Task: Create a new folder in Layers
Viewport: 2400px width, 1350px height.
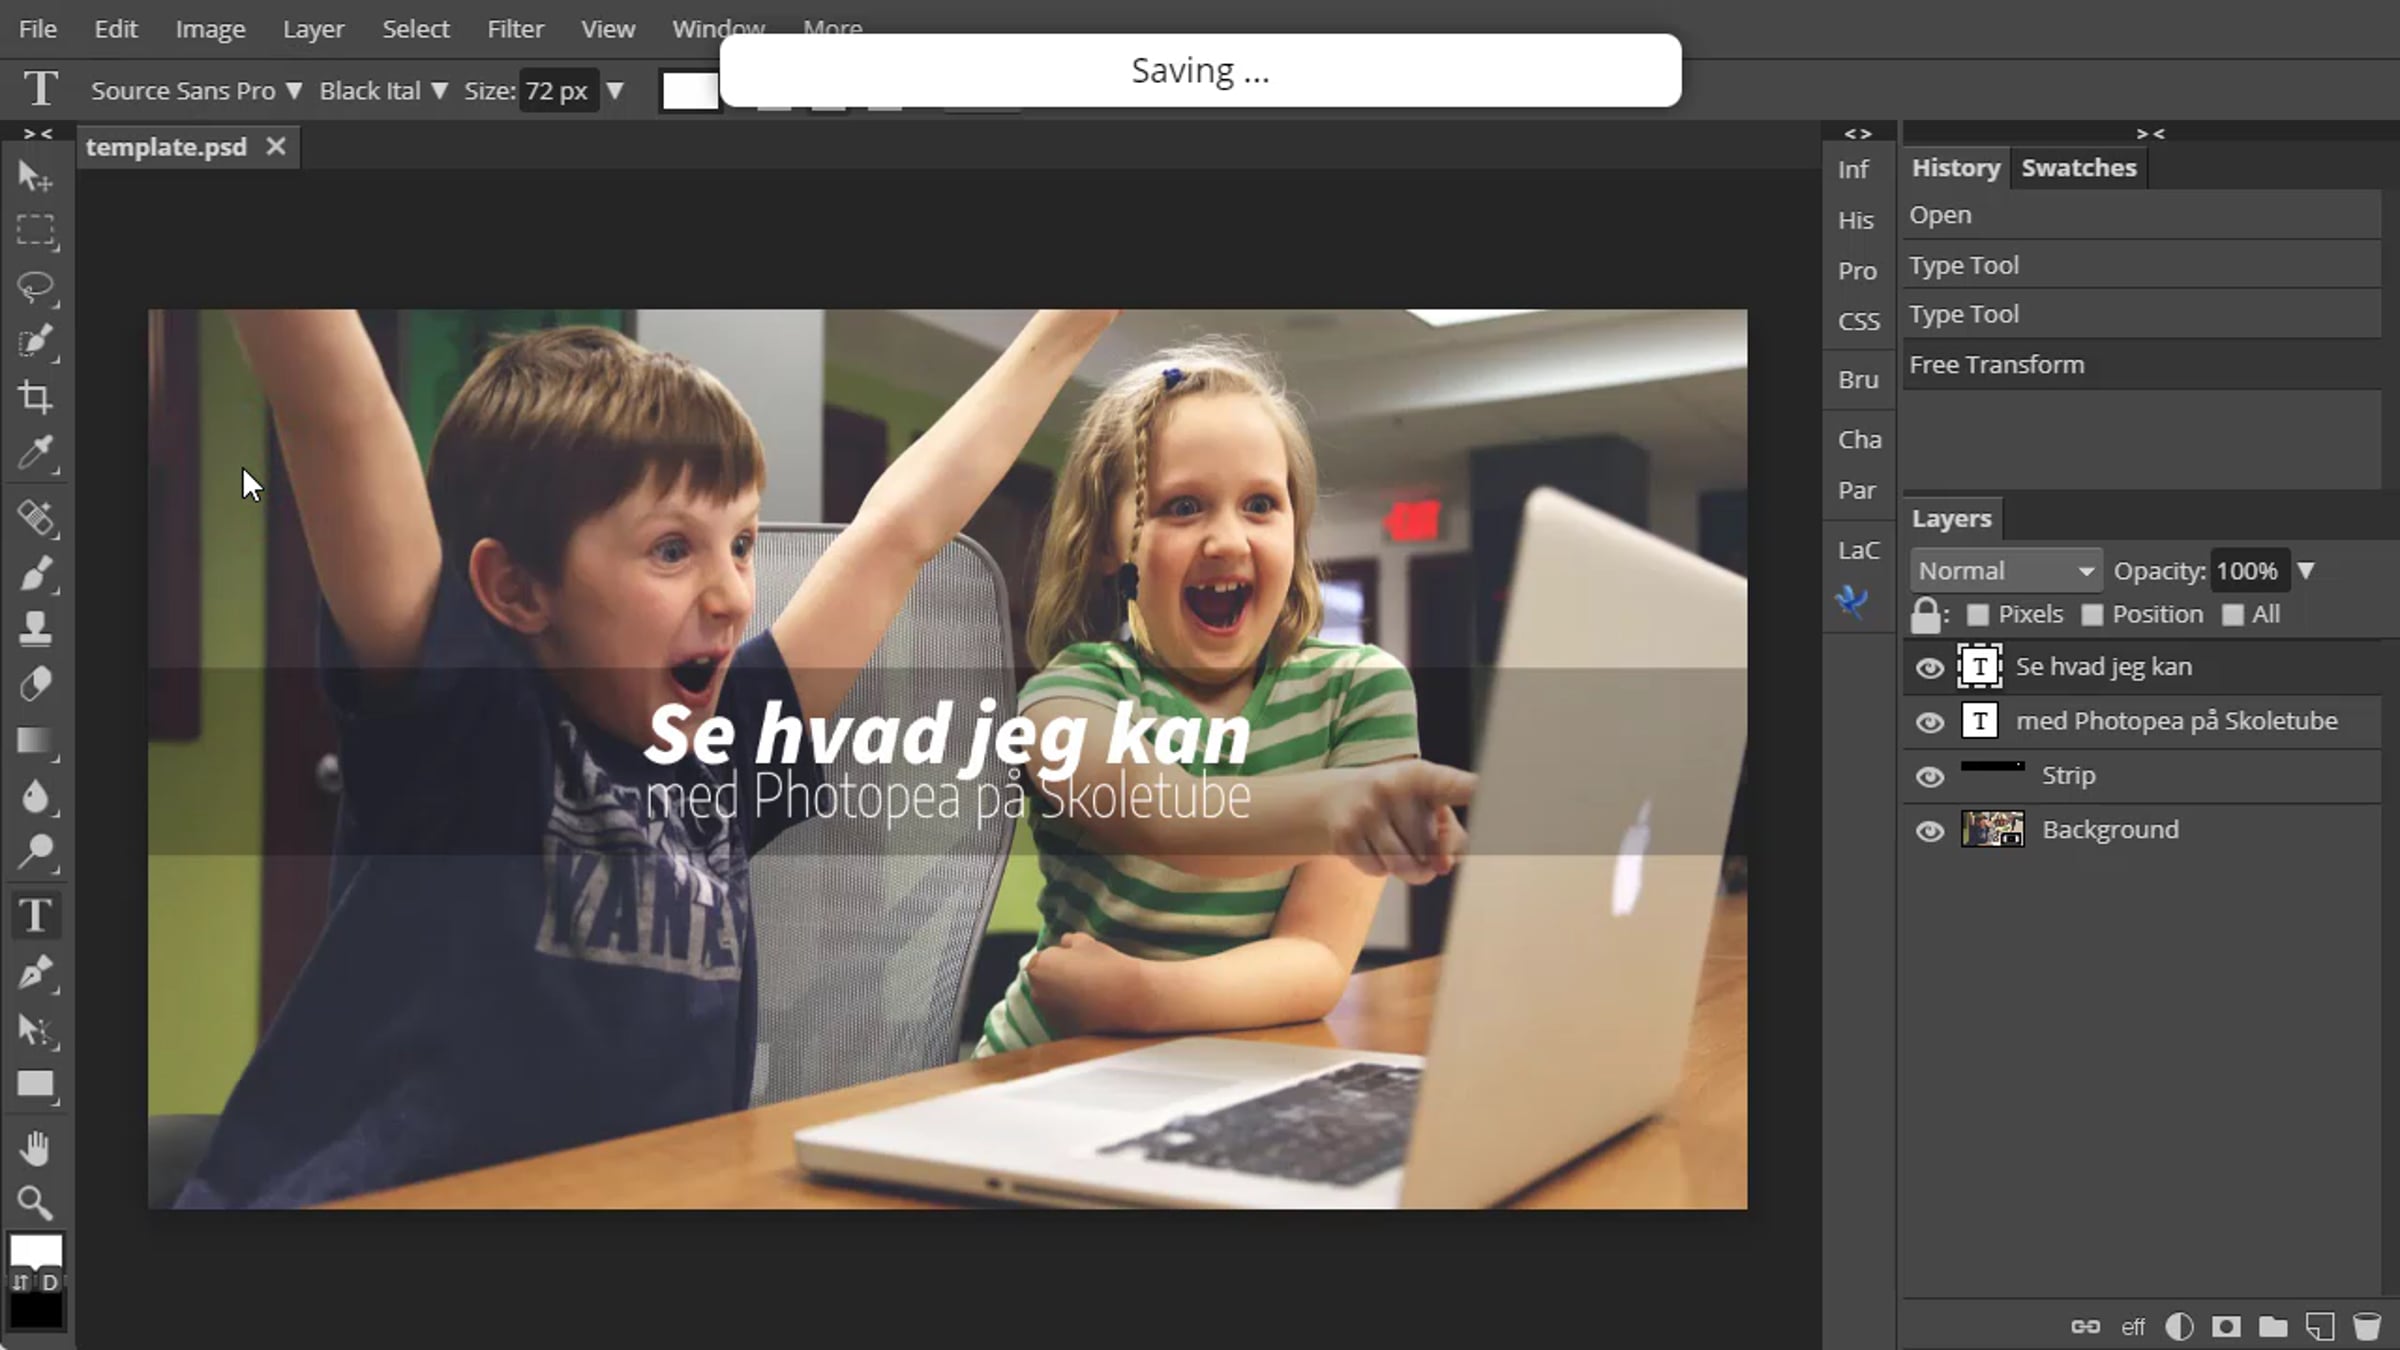Action: point(2273,1327)
